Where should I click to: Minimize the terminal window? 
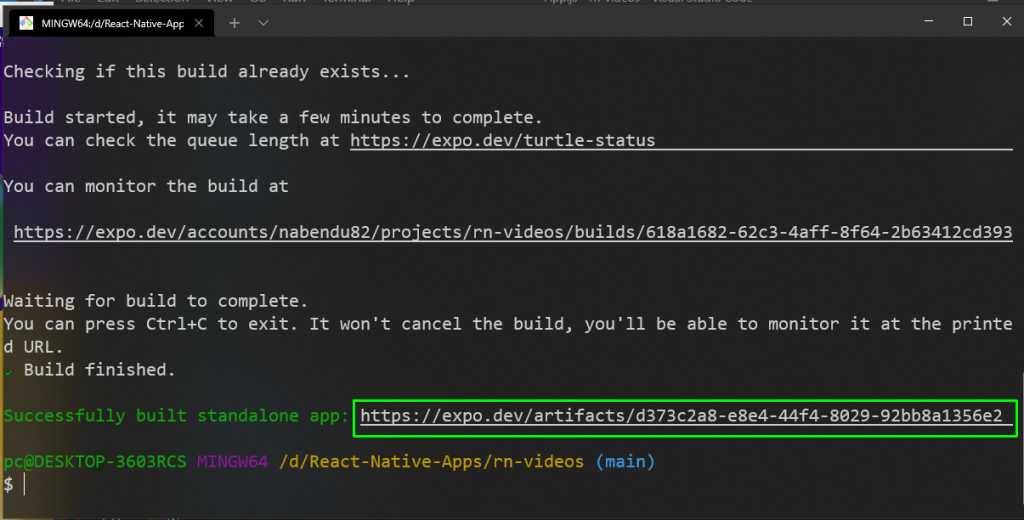click(929, 22)
